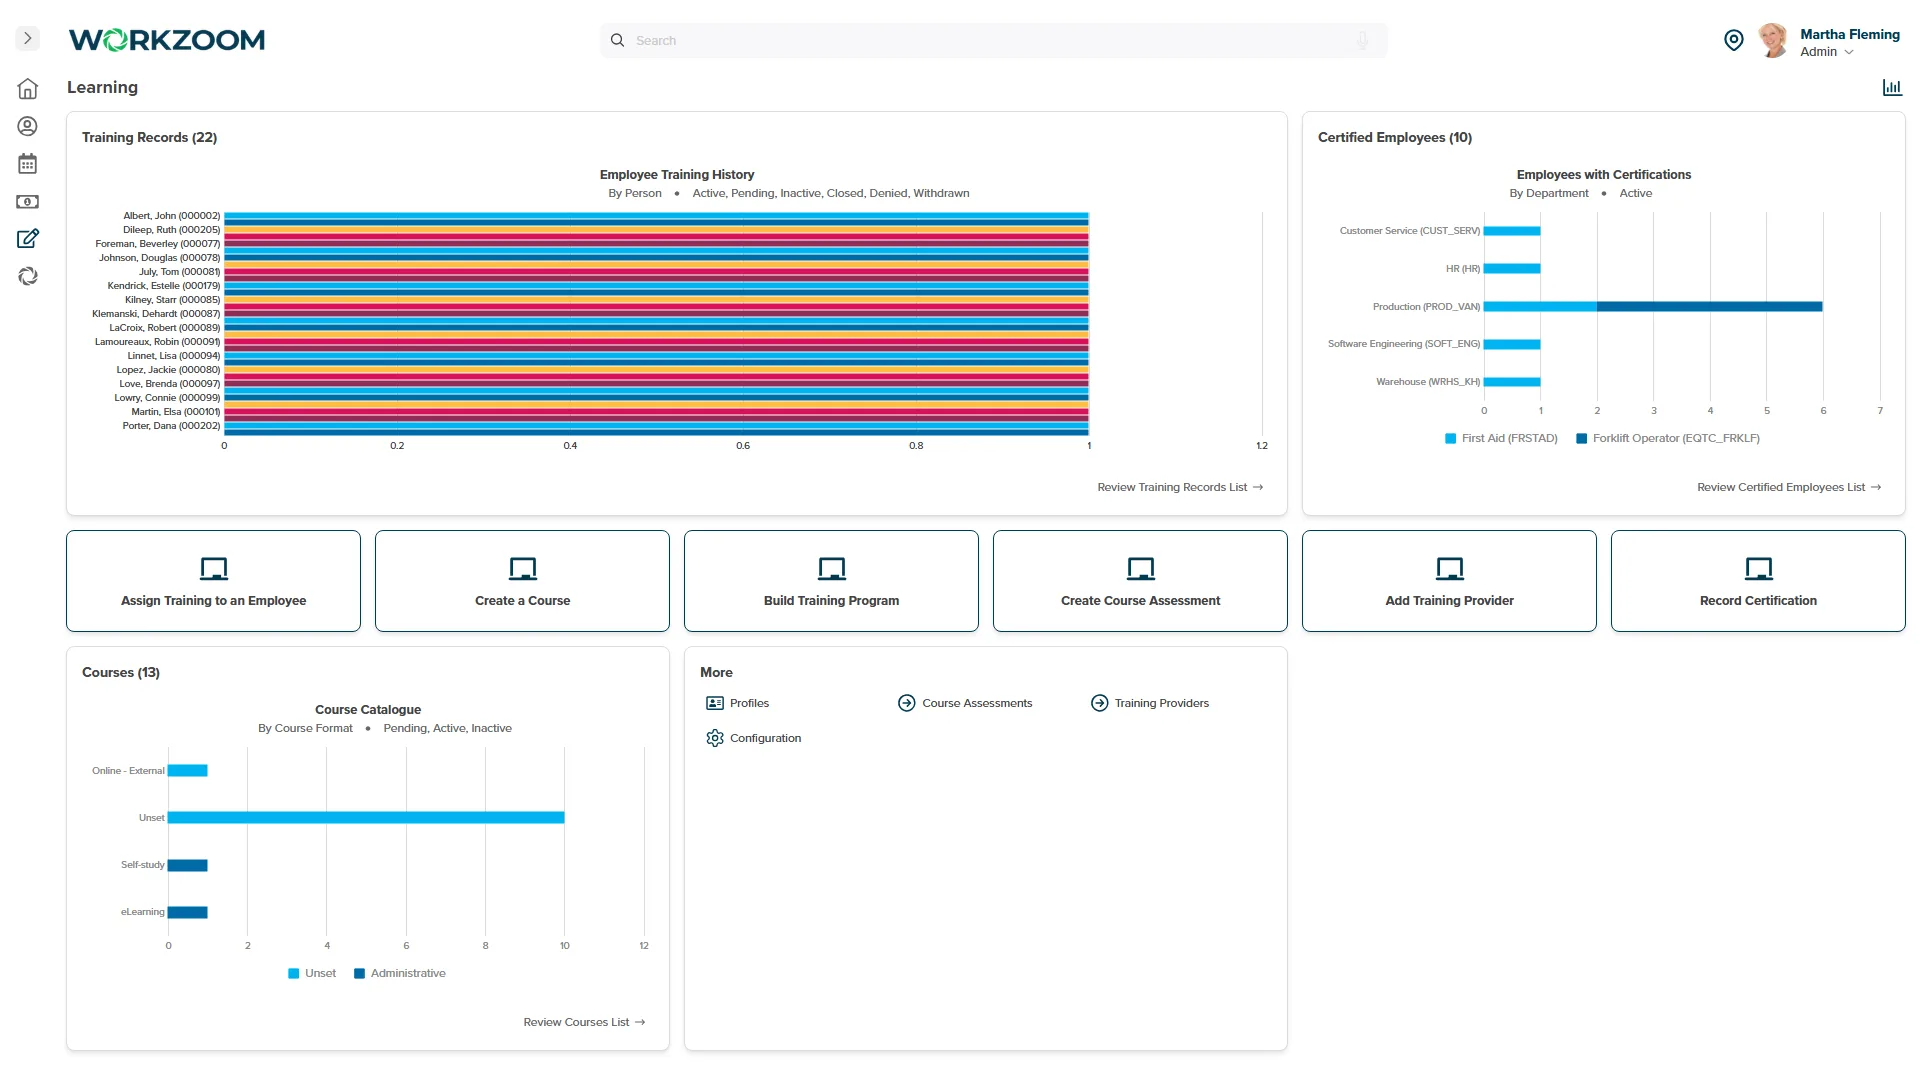Open the payroll money icon in sidebar
The height and width of the screenshot is (1080, 1920).
28,202
